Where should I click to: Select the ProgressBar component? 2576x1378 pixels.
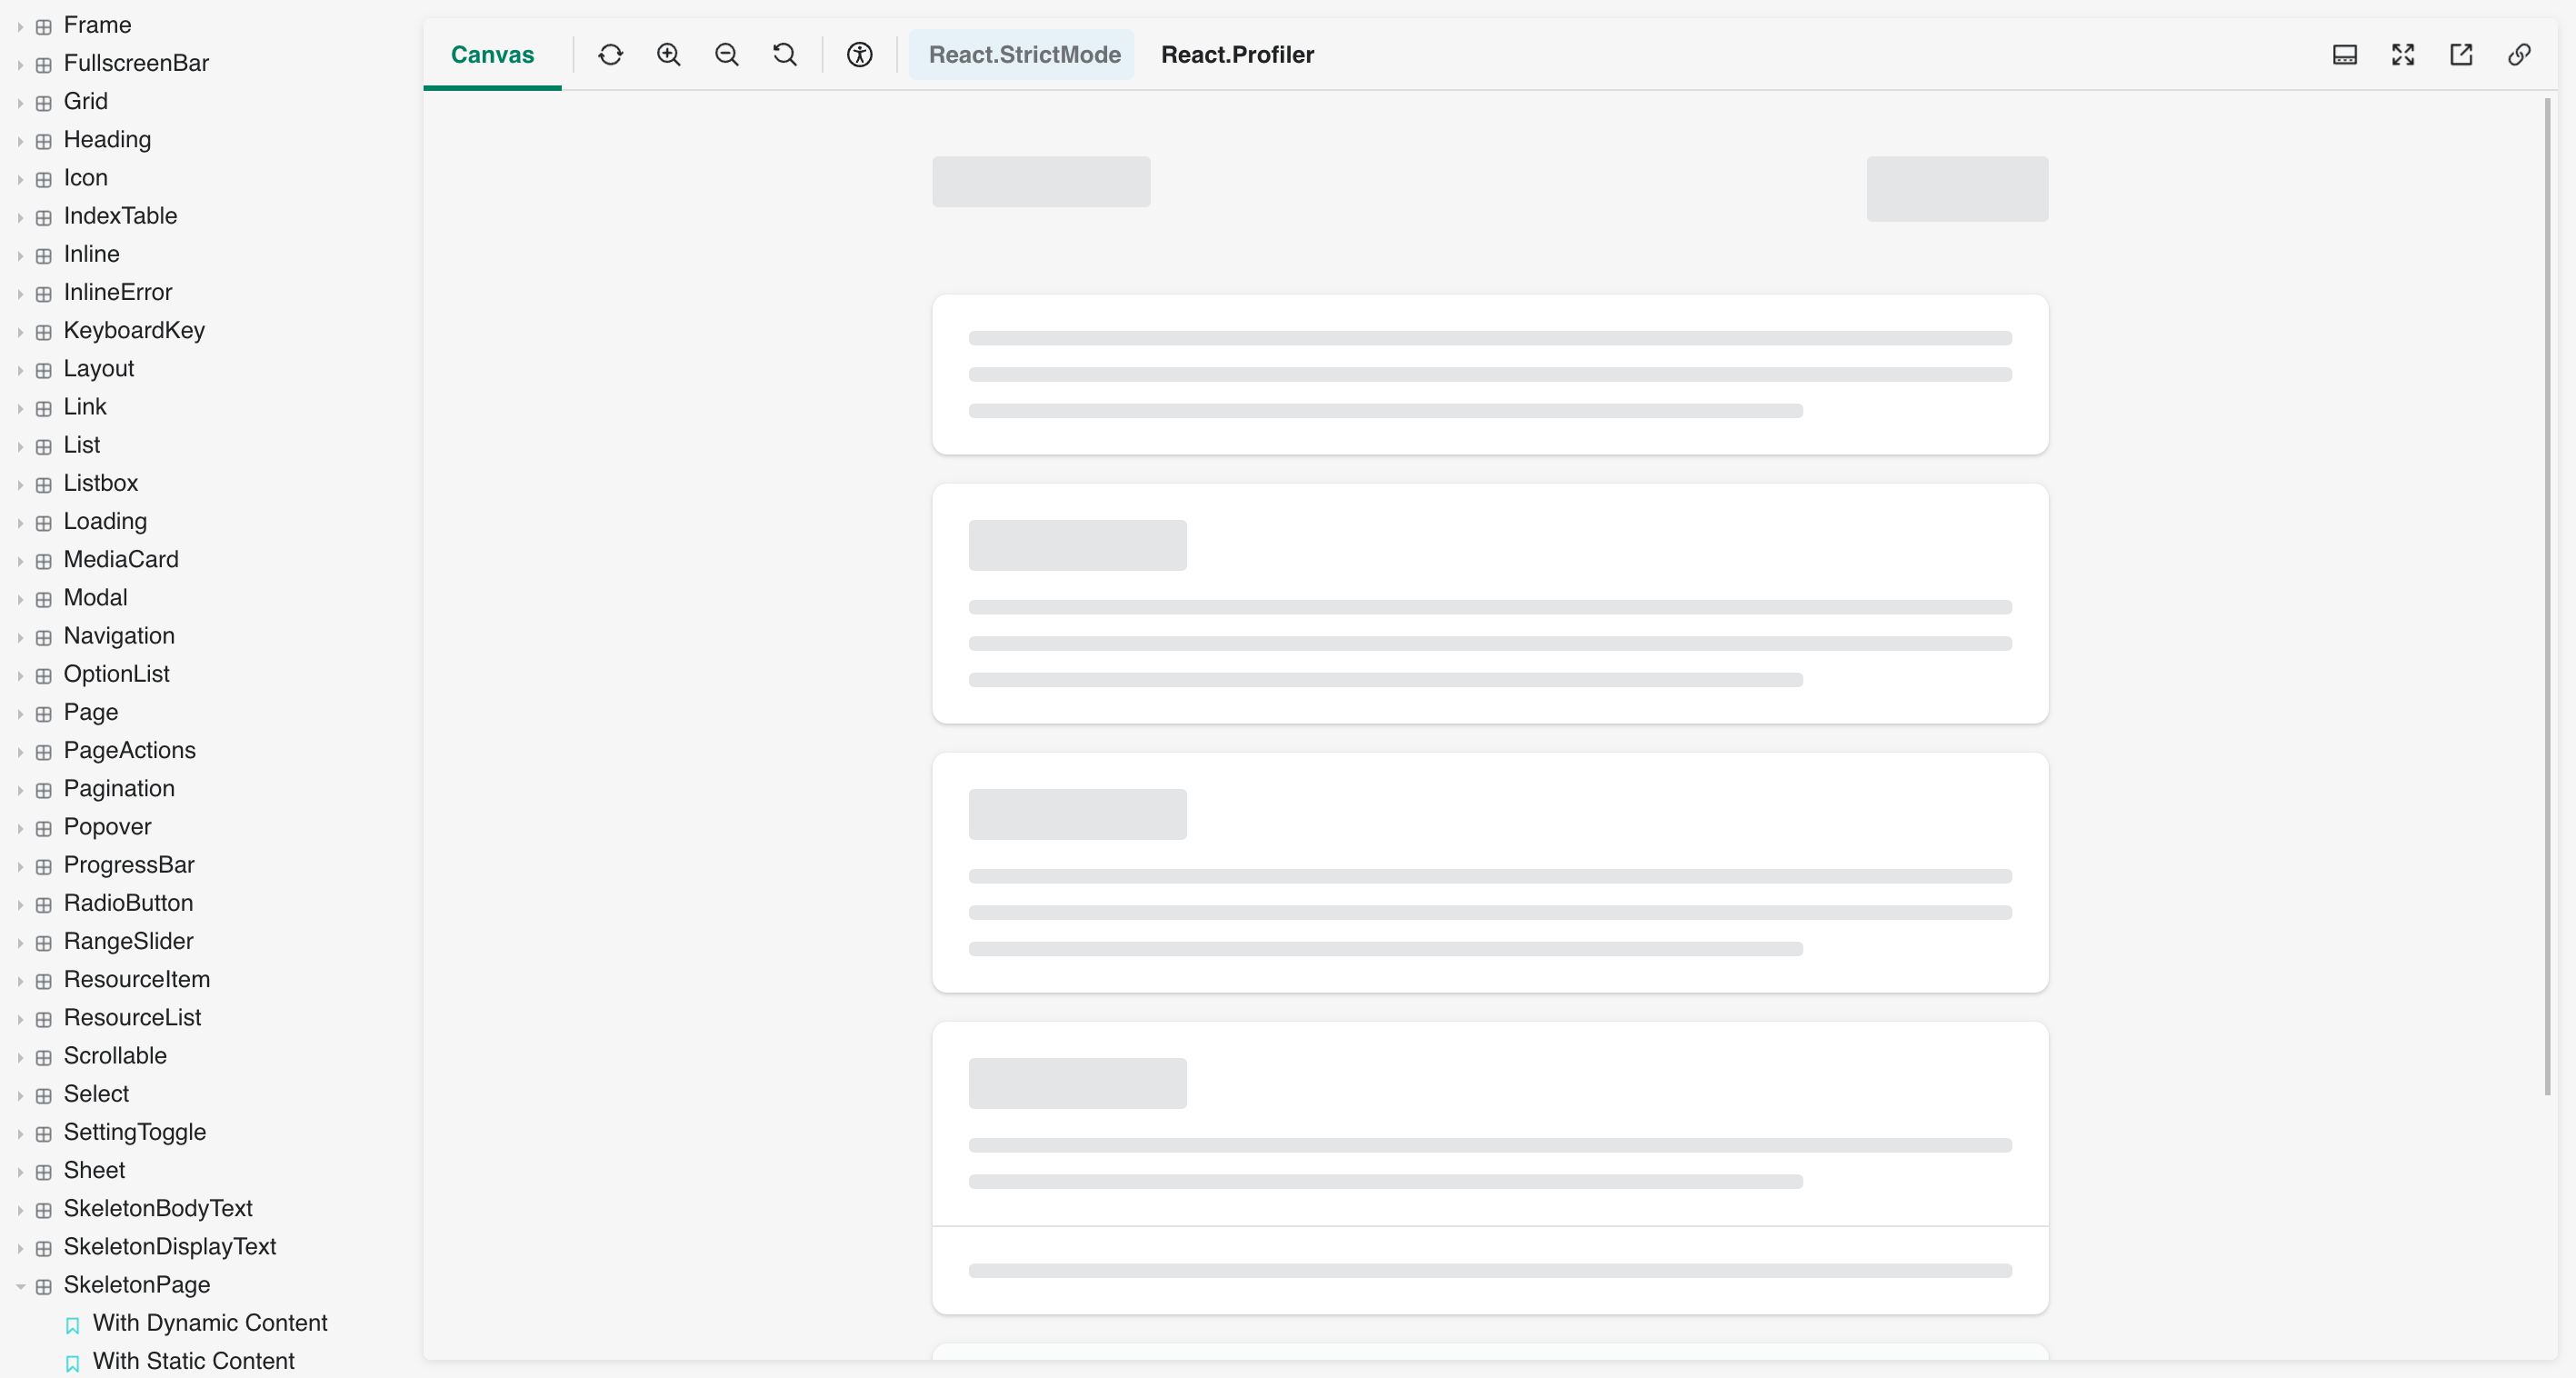(129, 864)
